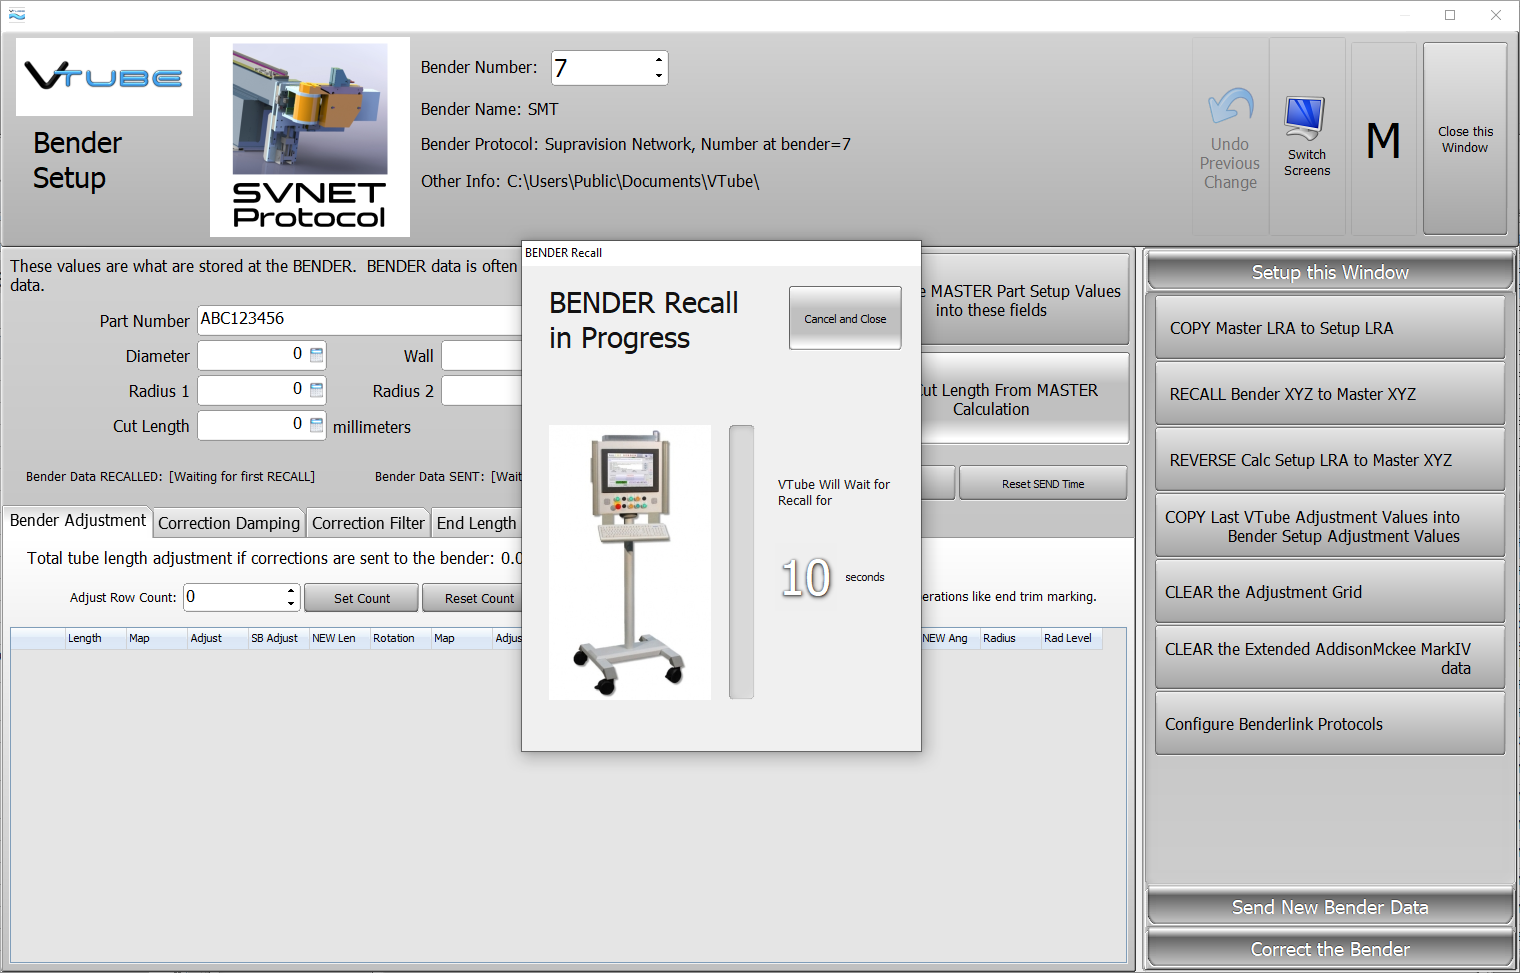This screenshot has height=973, width=1520.
Task: Decrease the Bender Number spinner
Action: [x=658, y=76]
